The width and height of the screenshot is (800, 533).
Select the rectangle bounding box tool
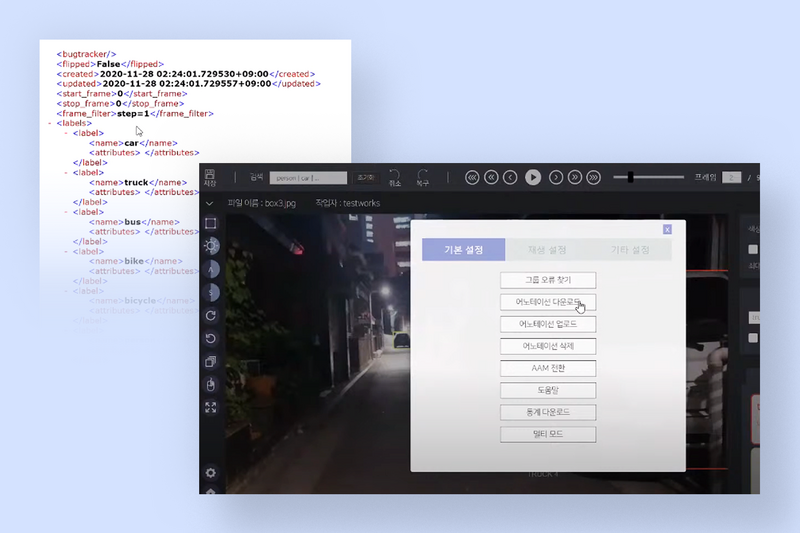211,223
